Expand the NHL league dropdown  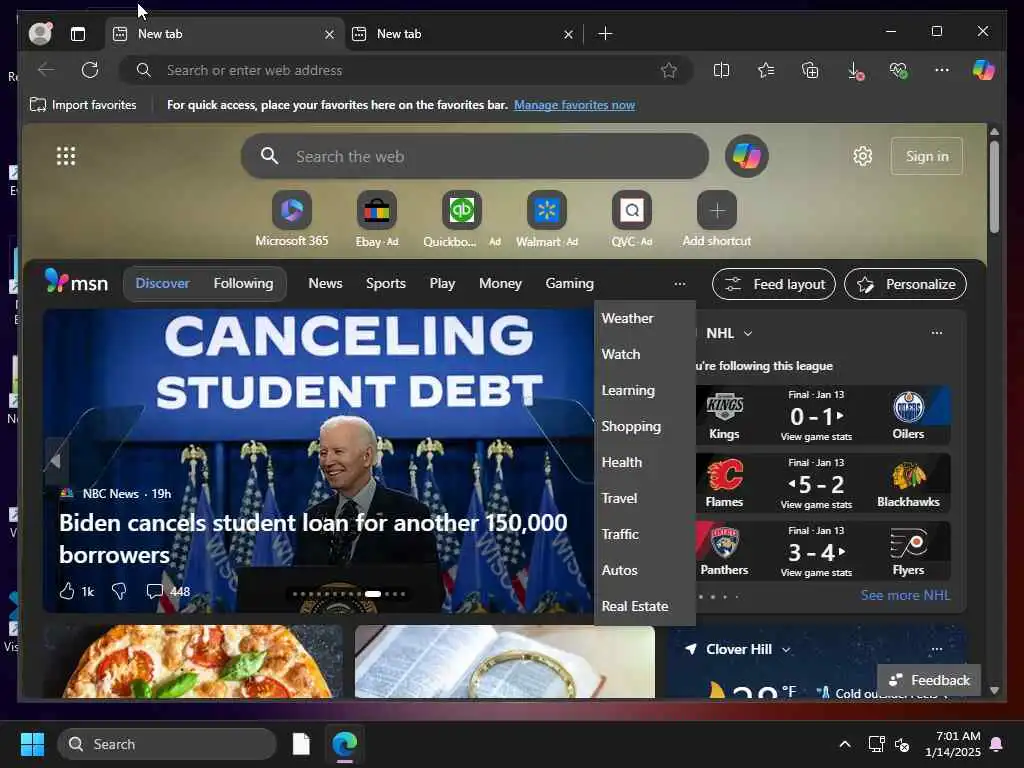748,333
